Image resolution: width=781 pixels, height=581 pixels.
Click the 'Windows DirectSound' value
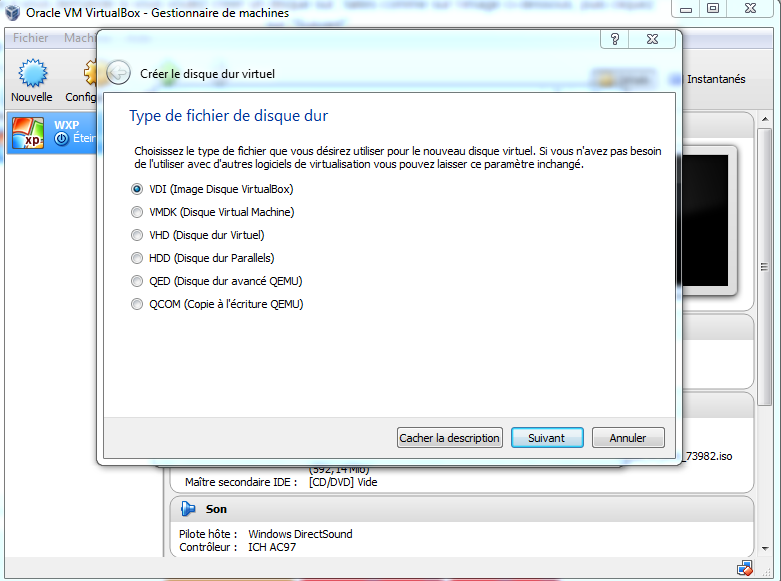[300, 534]
